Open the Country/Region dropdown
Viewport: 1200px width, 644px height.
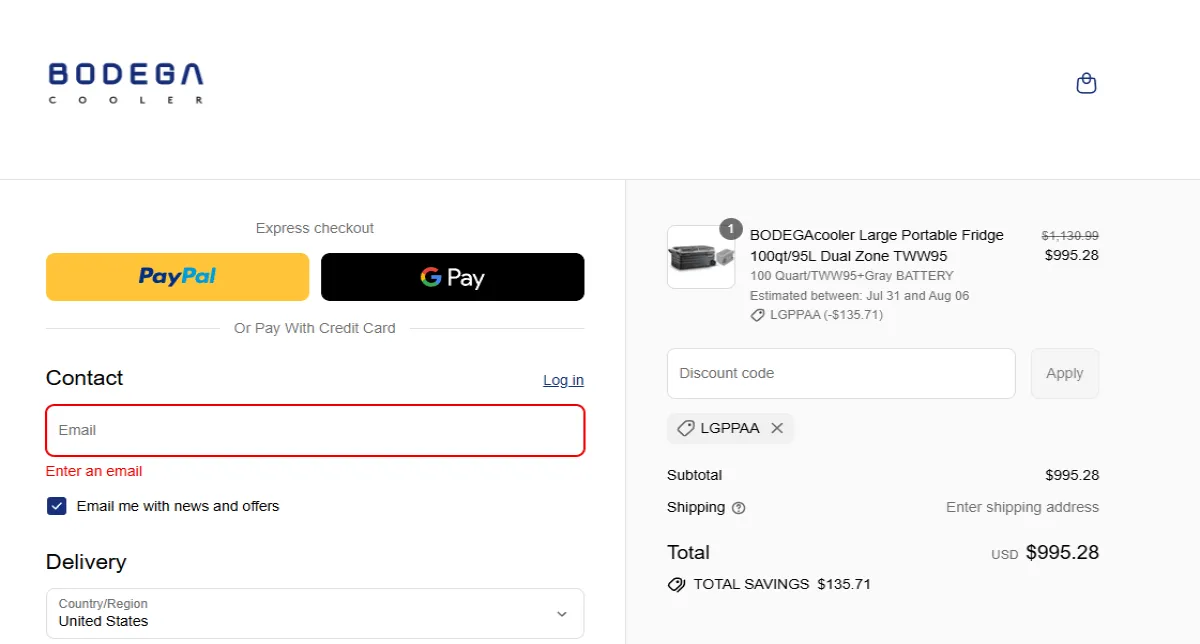pos(315,613)
